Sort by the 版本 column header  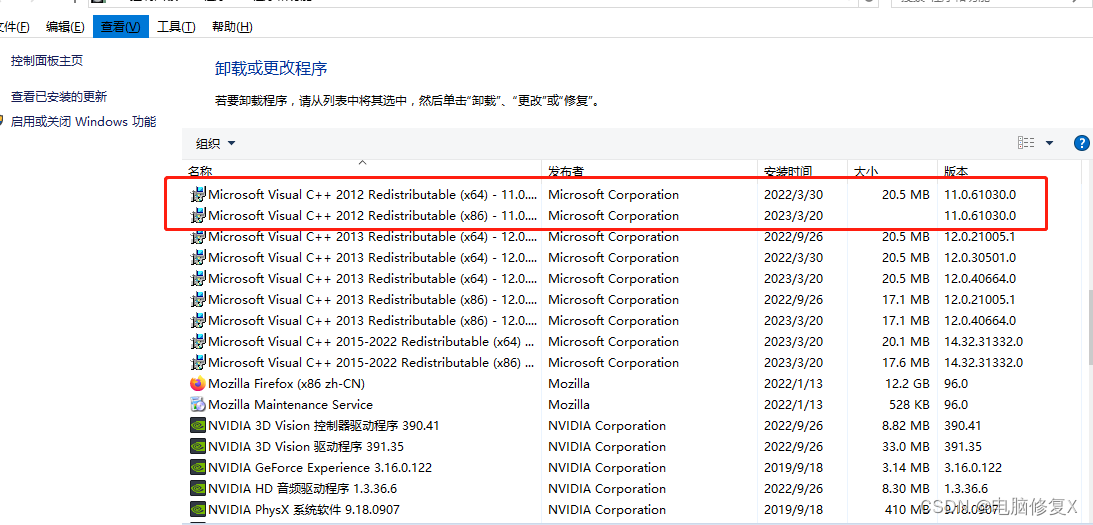pyautogui.click(x=956, y=171)
